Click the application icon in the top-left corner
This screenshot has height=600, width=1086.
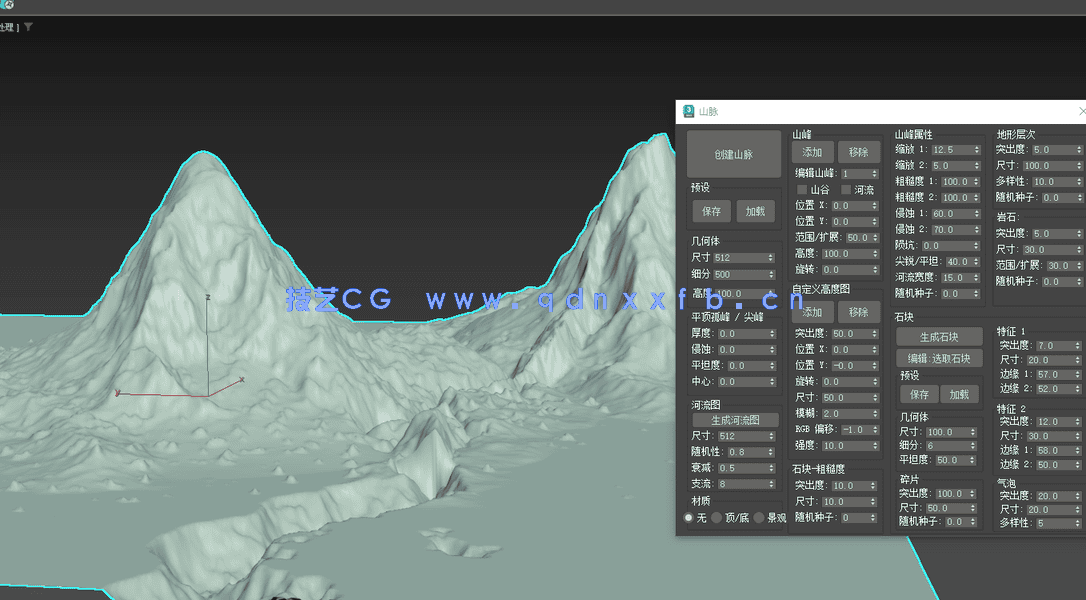(x=9, y=7)
